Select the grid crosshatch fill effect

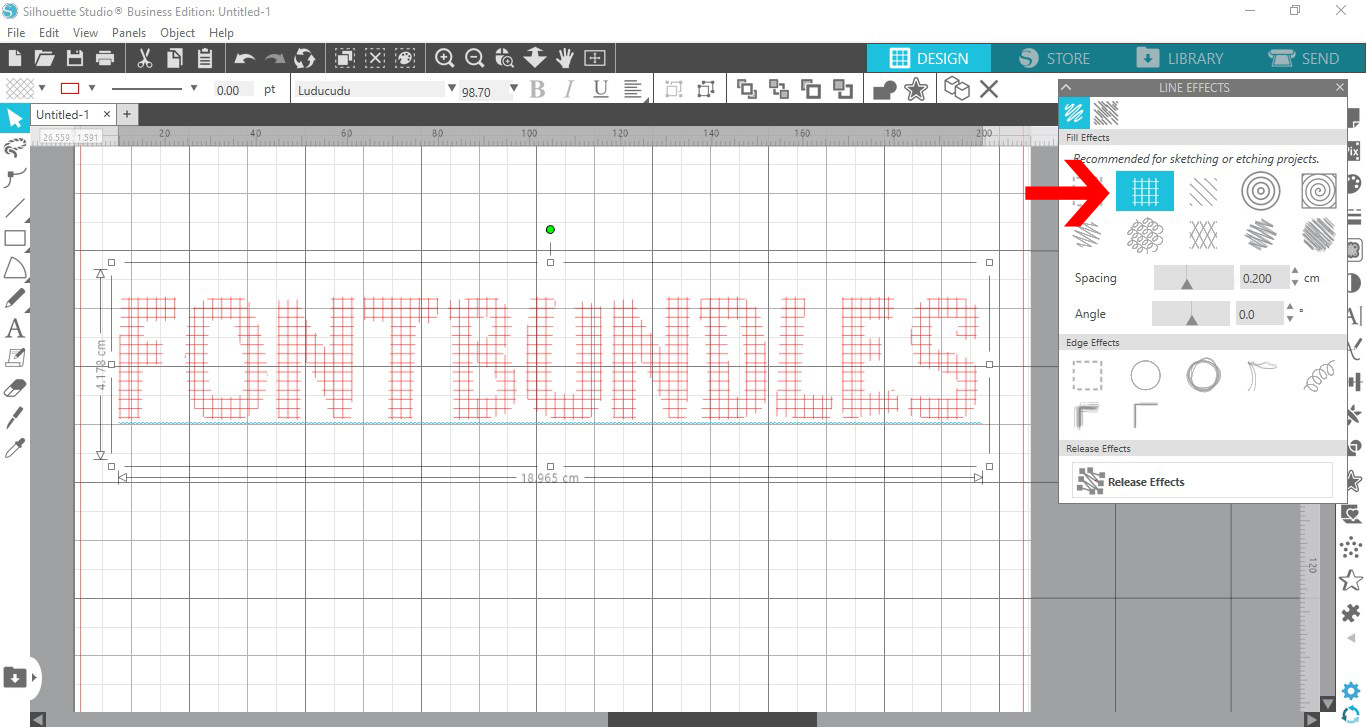pyautogui.click(x=1145, y=190)
